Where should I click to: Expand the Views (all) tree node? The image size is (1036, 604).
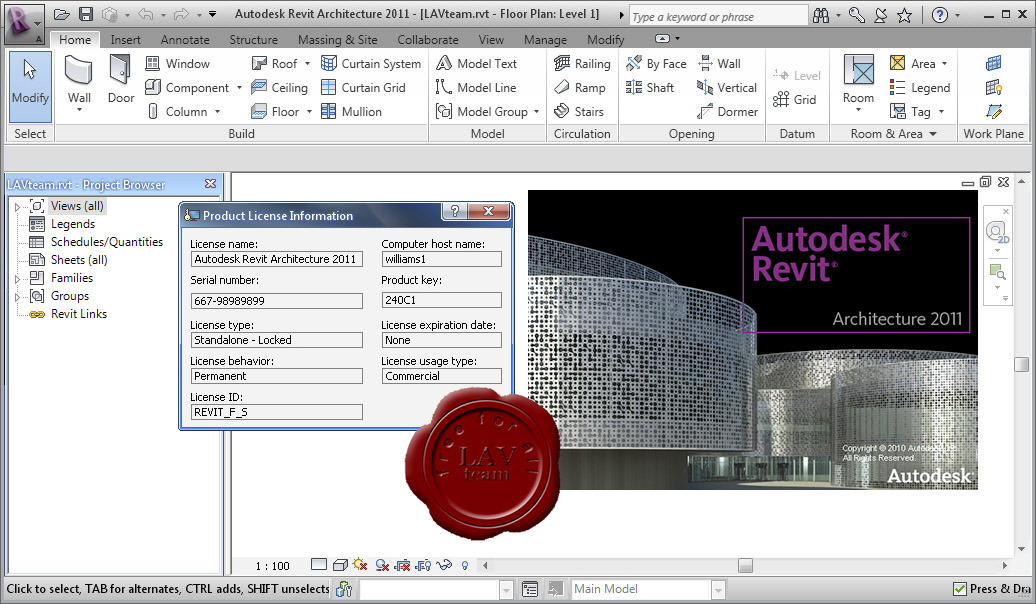click(x=17, y=207)
